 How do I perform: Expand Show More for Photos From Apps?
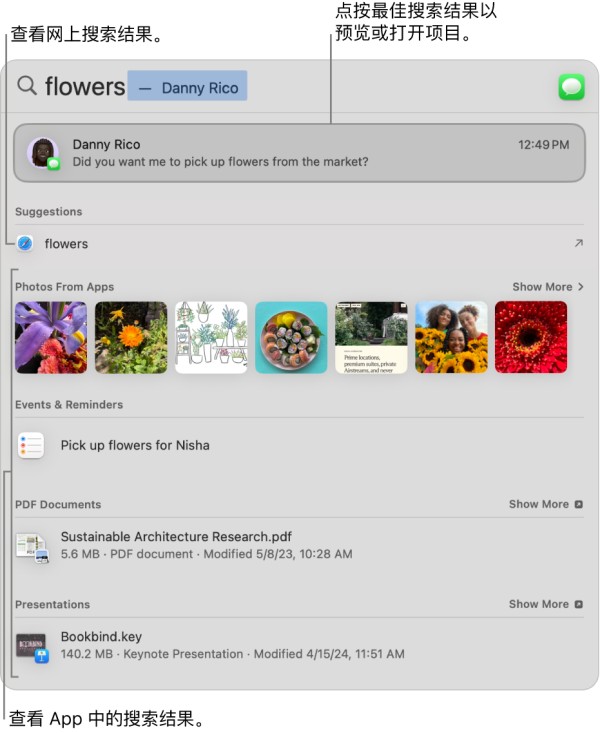tap(548, 287)
